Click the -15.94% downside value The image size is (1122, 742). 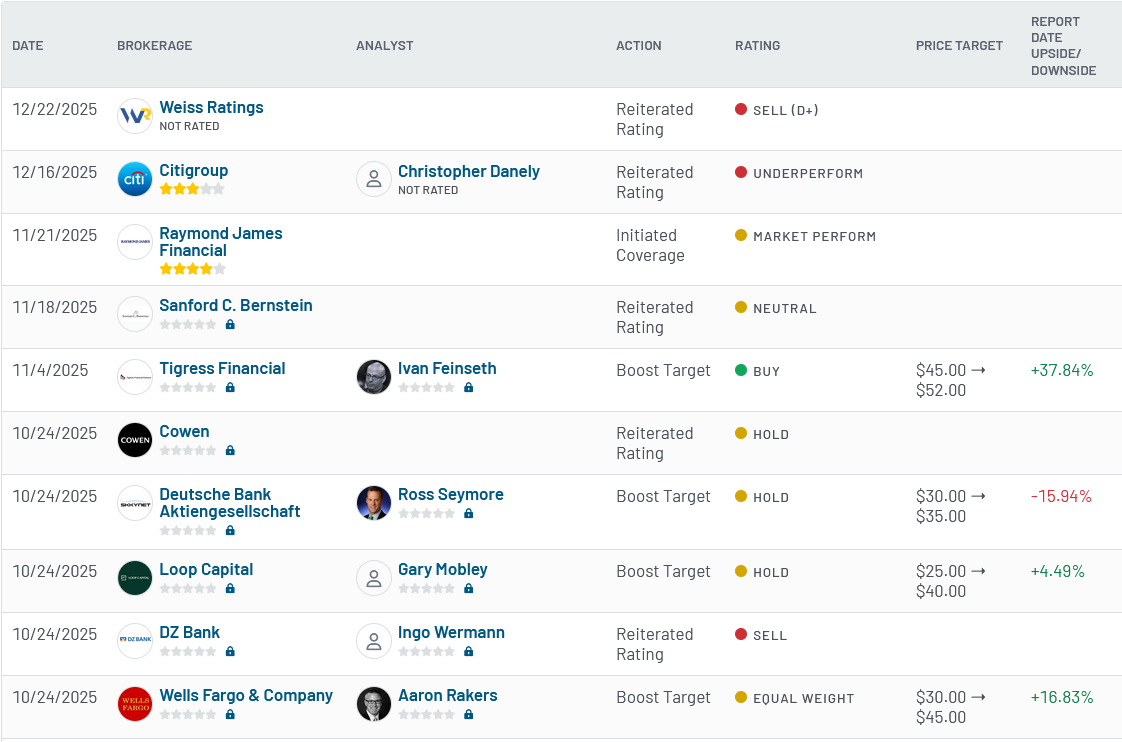click(x=1061, y=497)
